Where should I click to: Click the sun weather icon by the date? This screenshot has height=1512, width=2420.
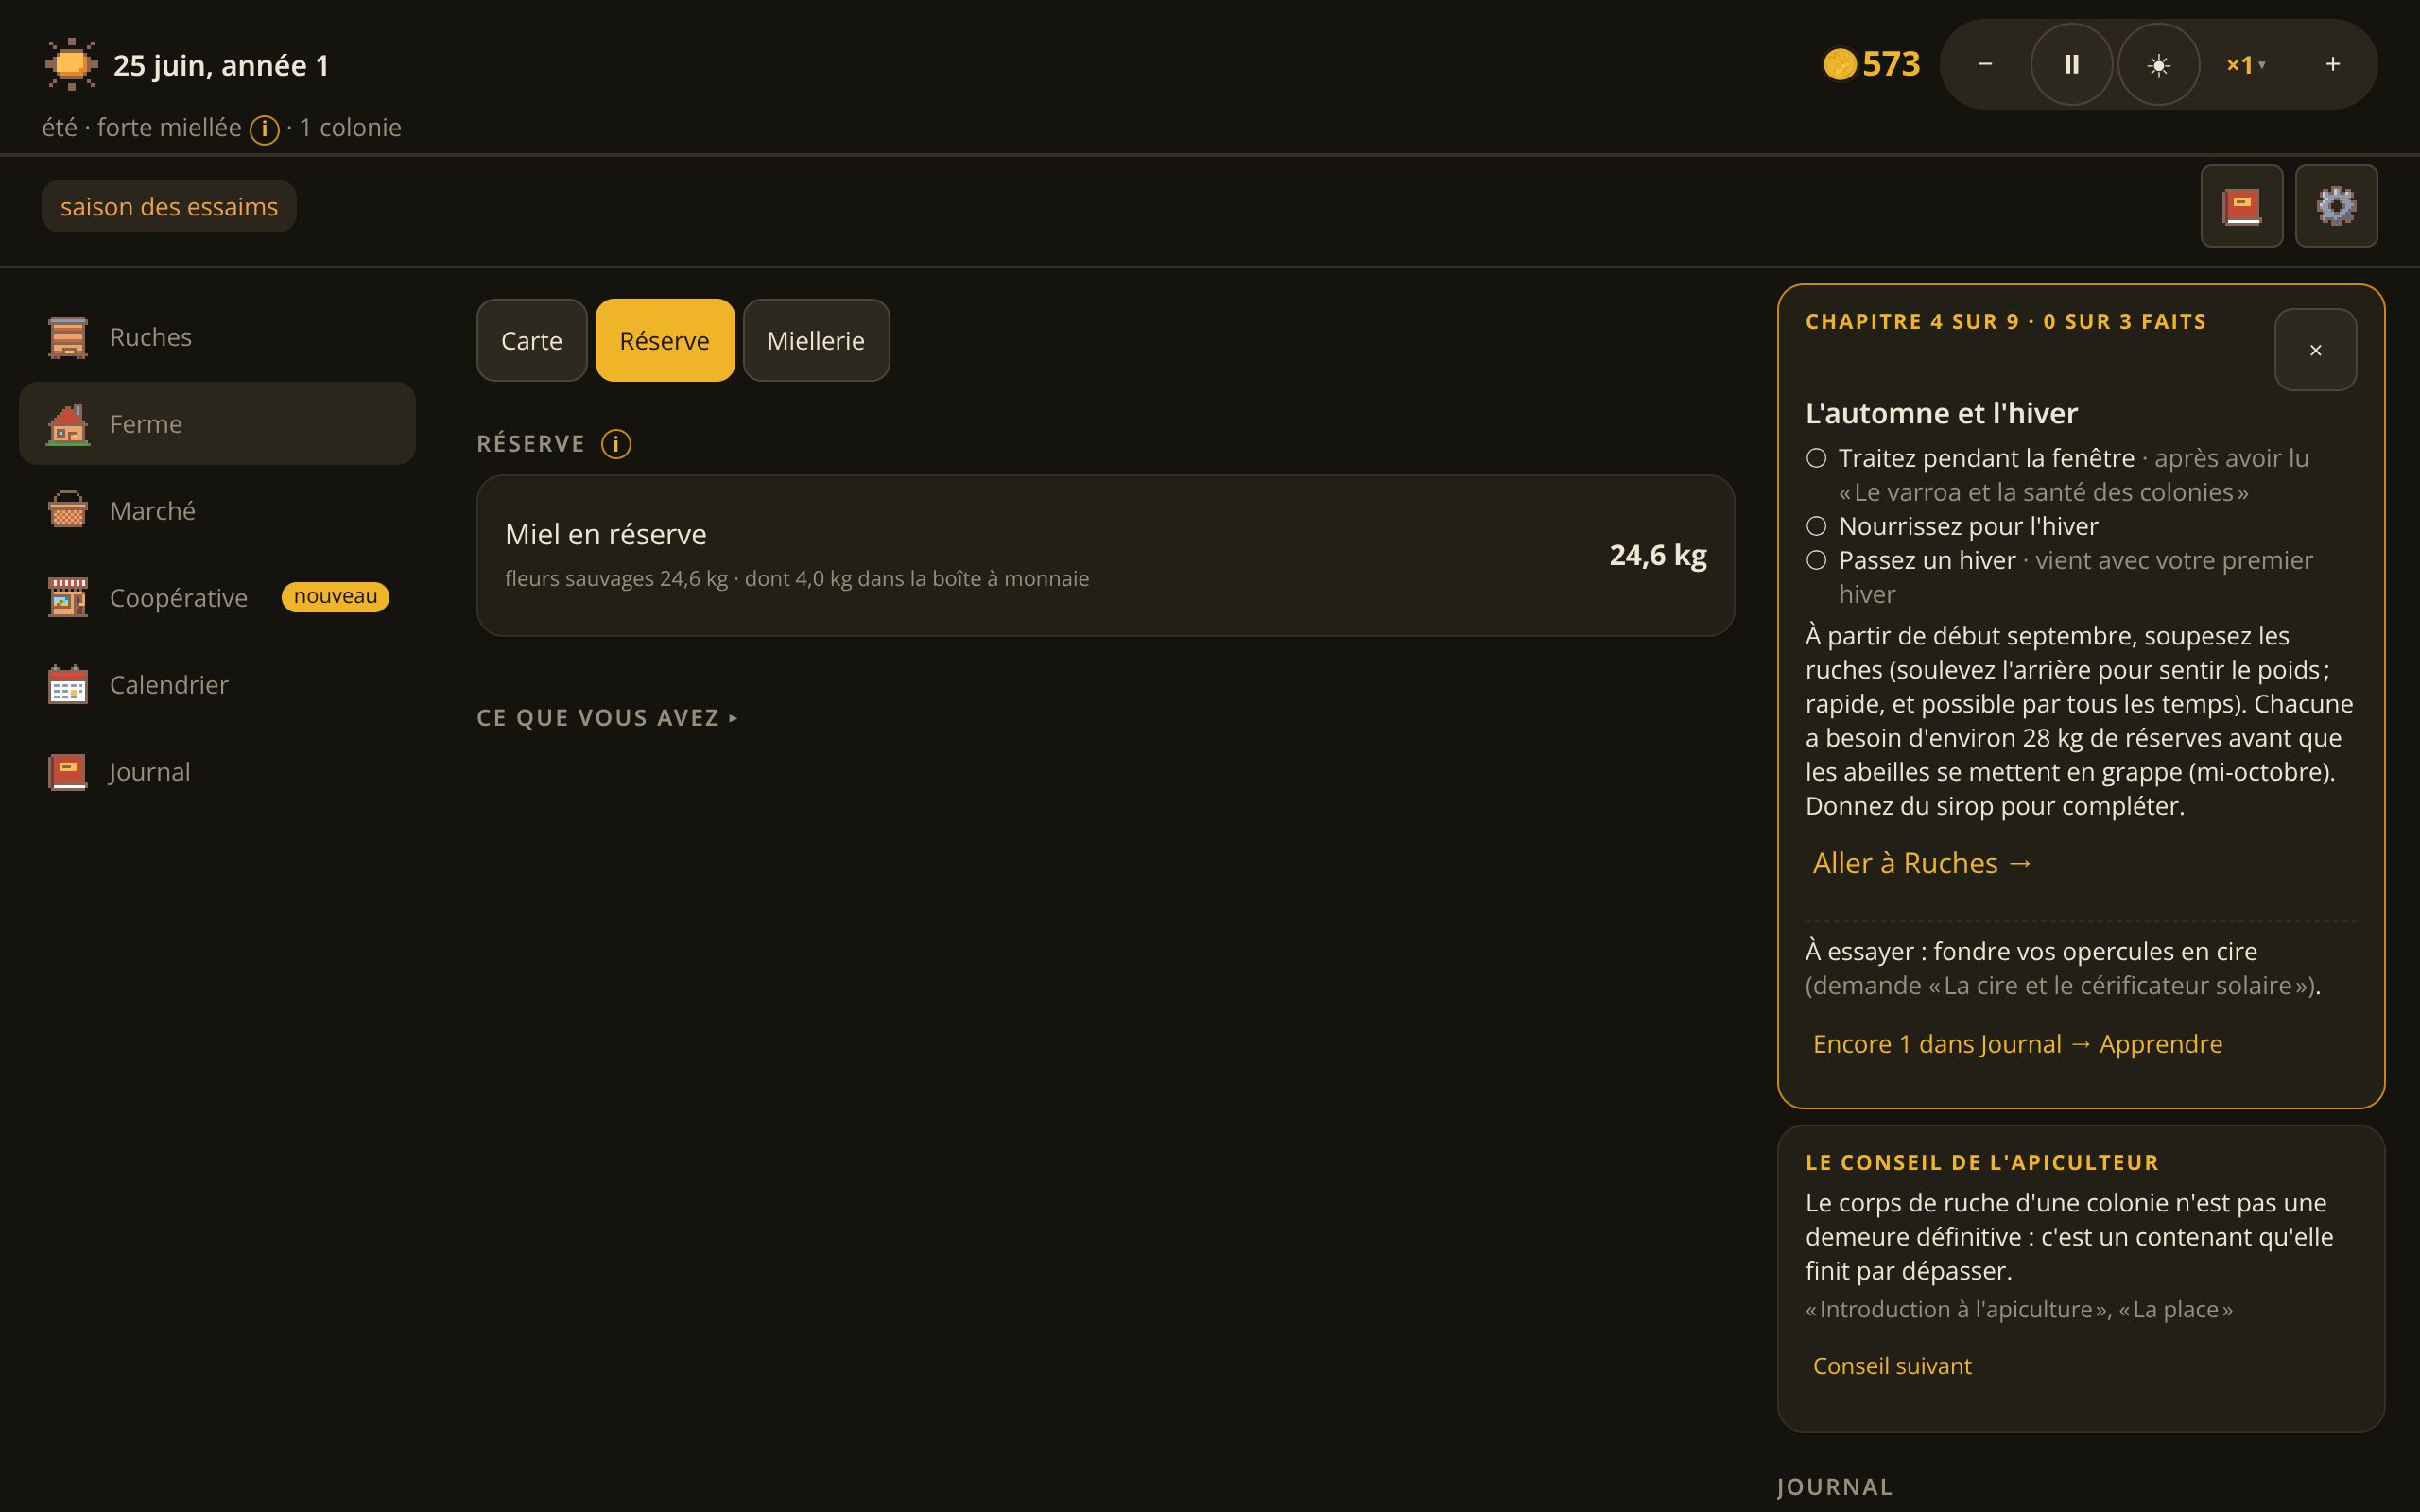(71, 64)
